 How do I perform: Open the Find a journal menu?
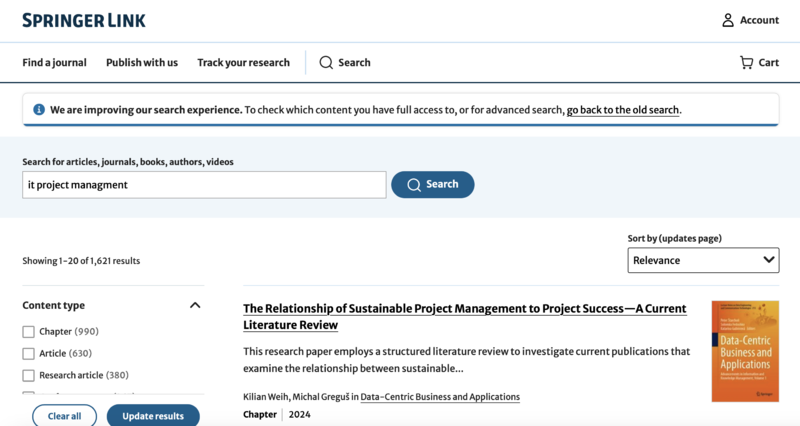click(54, 62)
